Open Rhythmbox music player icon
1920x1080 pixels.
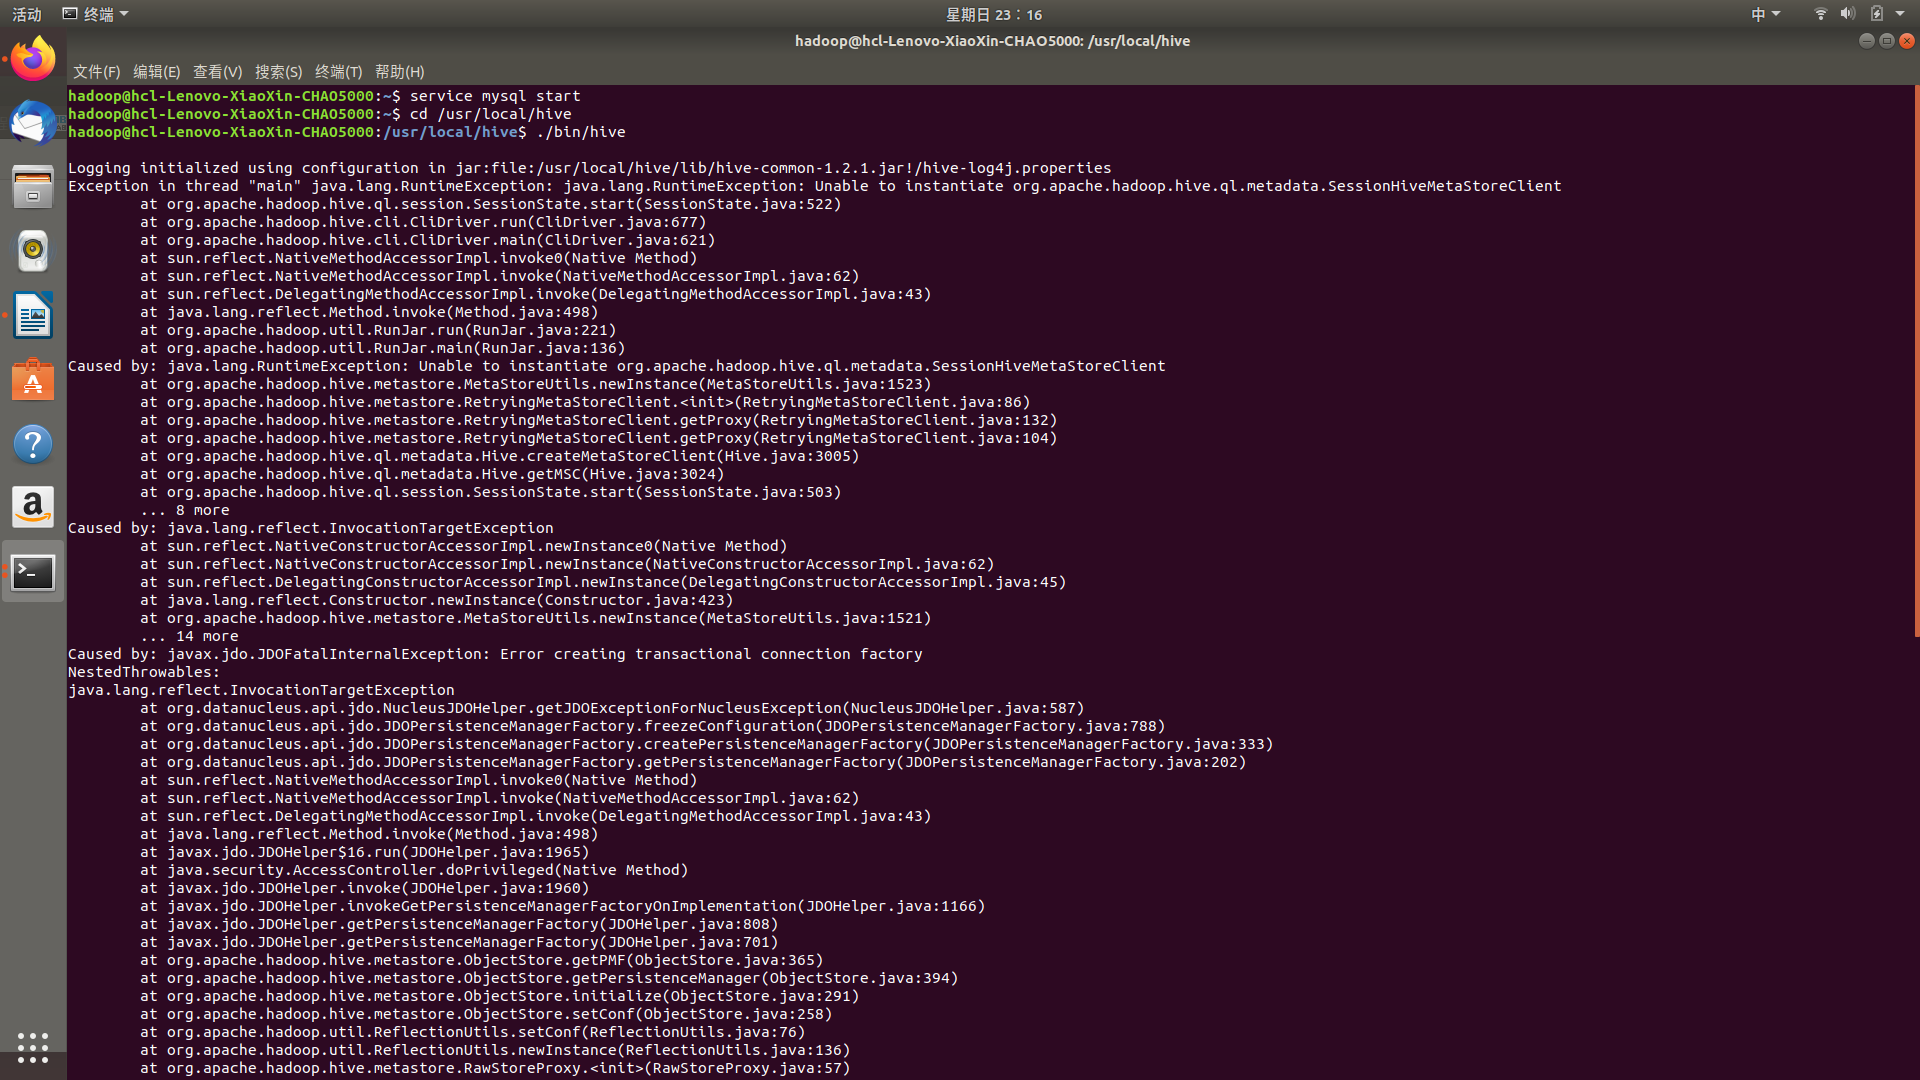click(x=33, y=251)
